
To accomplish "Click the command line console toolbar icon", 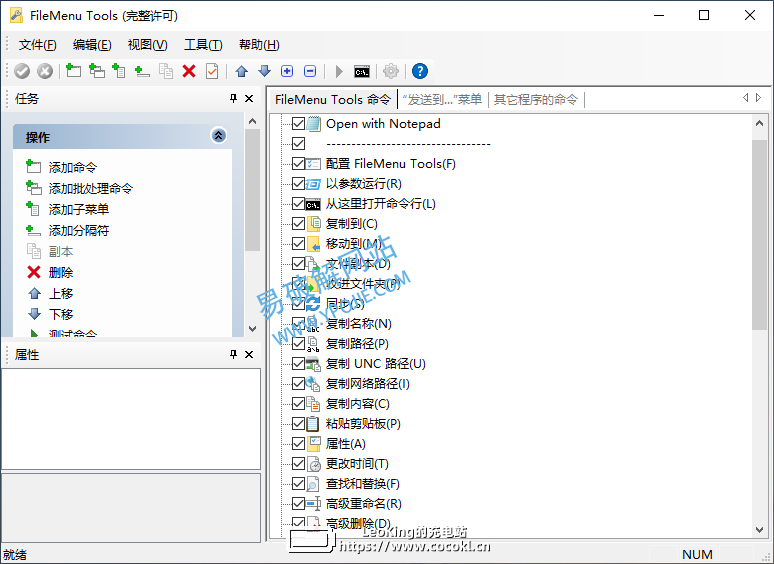I will point(362,72).
